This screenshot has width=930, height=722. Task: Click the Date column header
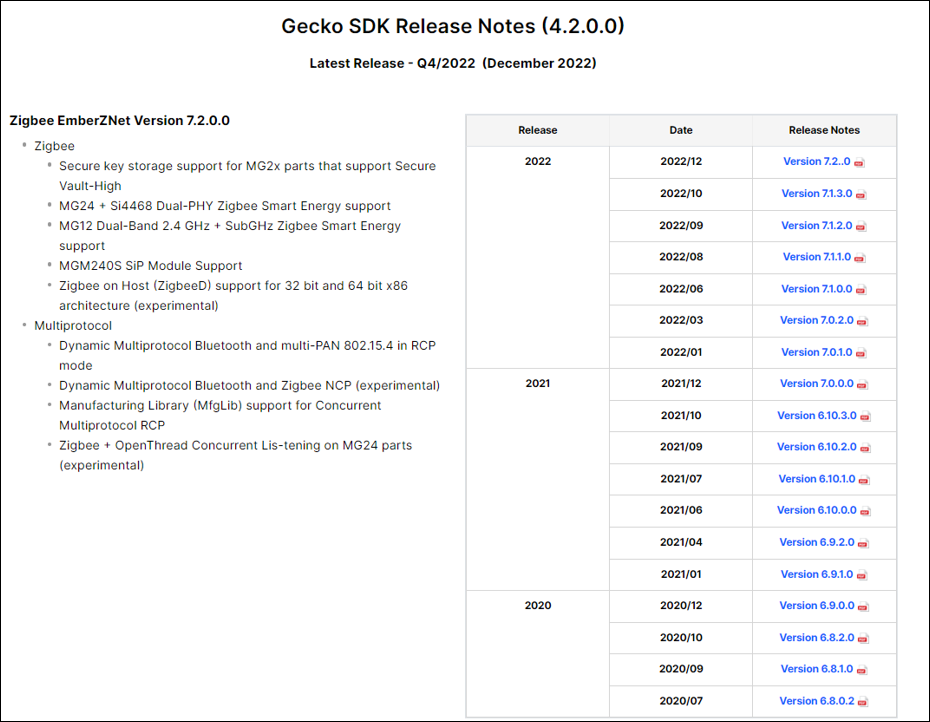681,131
